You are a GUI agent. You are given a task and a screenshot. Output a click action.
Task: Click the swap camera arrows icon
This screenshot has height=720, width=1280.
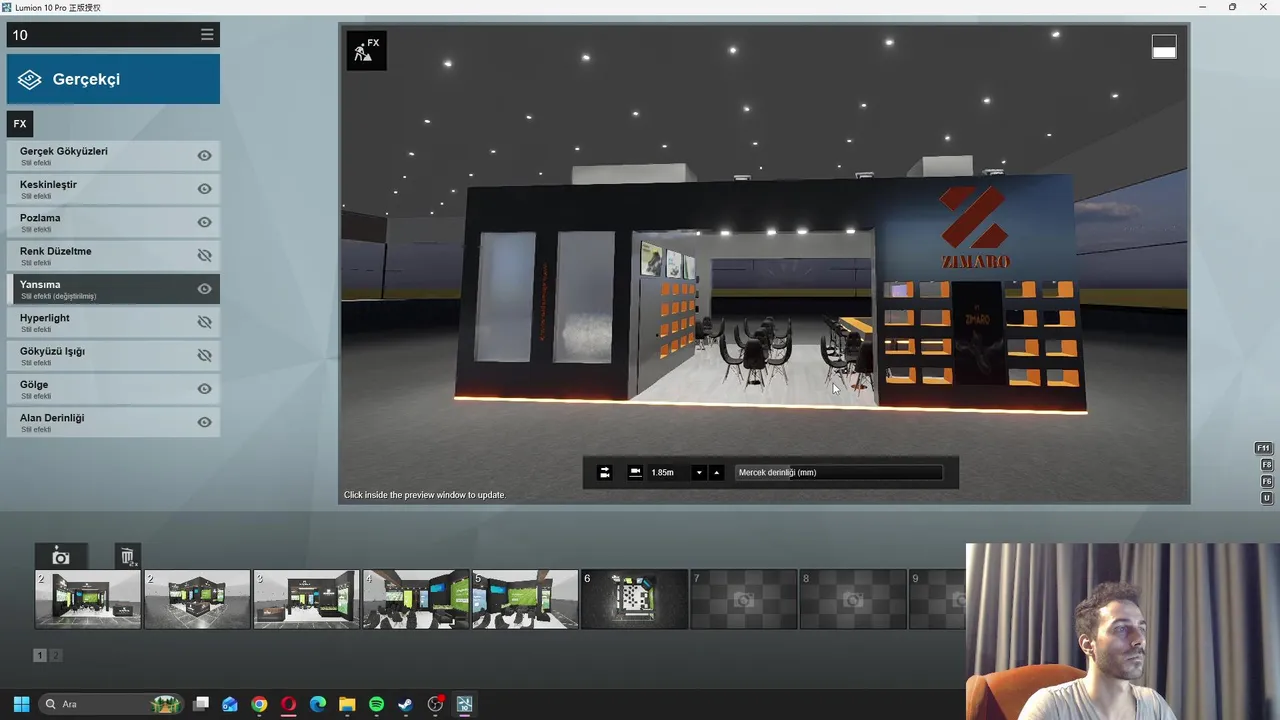tap(604, 473)
